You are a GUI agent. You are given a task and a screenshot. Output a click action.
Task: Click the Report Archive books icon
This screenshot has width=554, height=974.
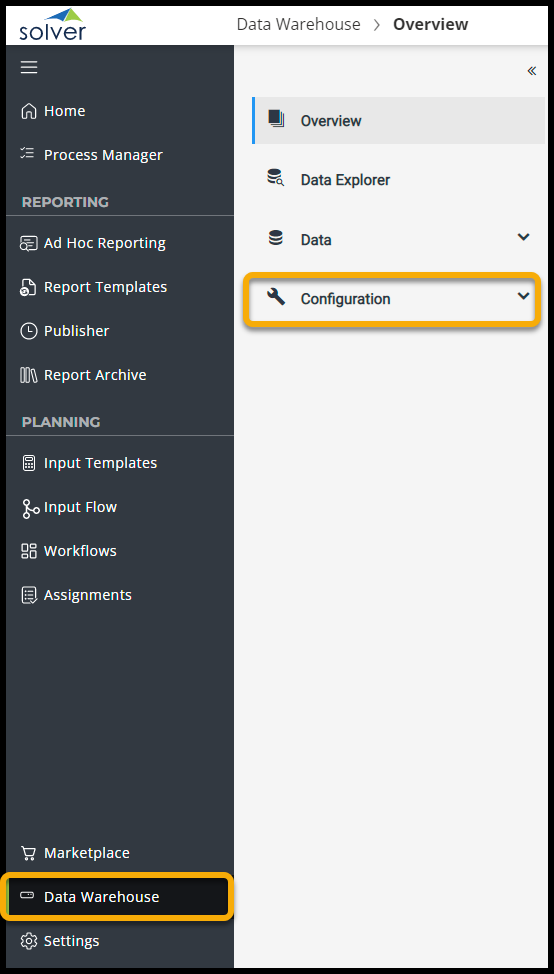click(29, 375)
